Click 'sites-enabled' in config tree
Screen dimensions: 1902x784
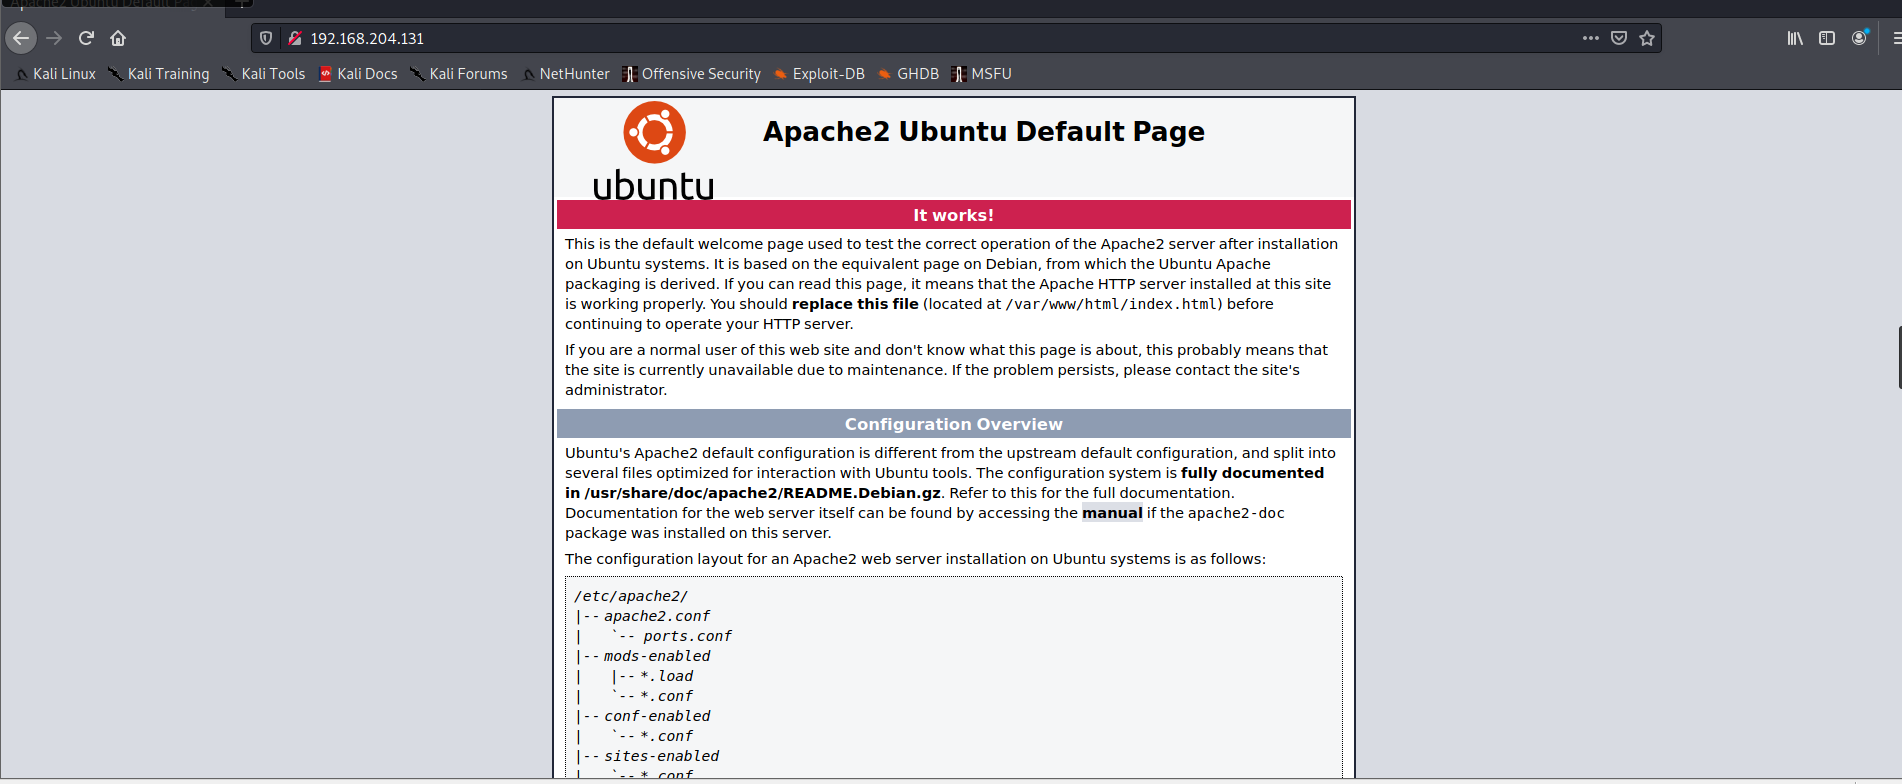click(x=661, y=756)
